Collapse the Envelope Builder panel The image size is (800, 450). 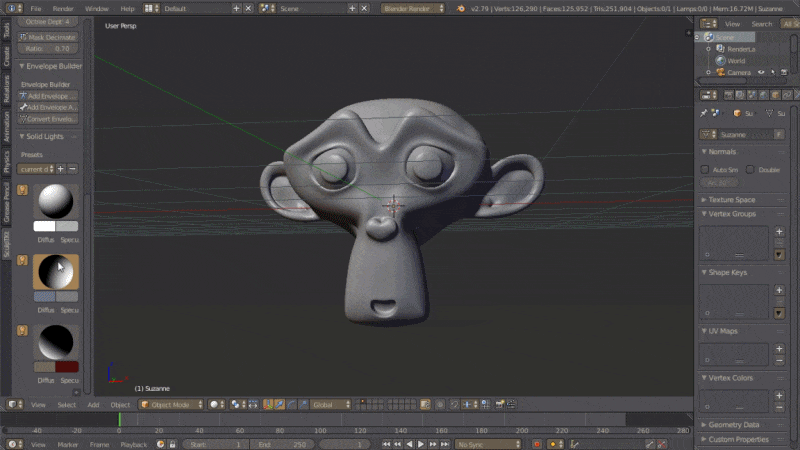tap(22, 66)
